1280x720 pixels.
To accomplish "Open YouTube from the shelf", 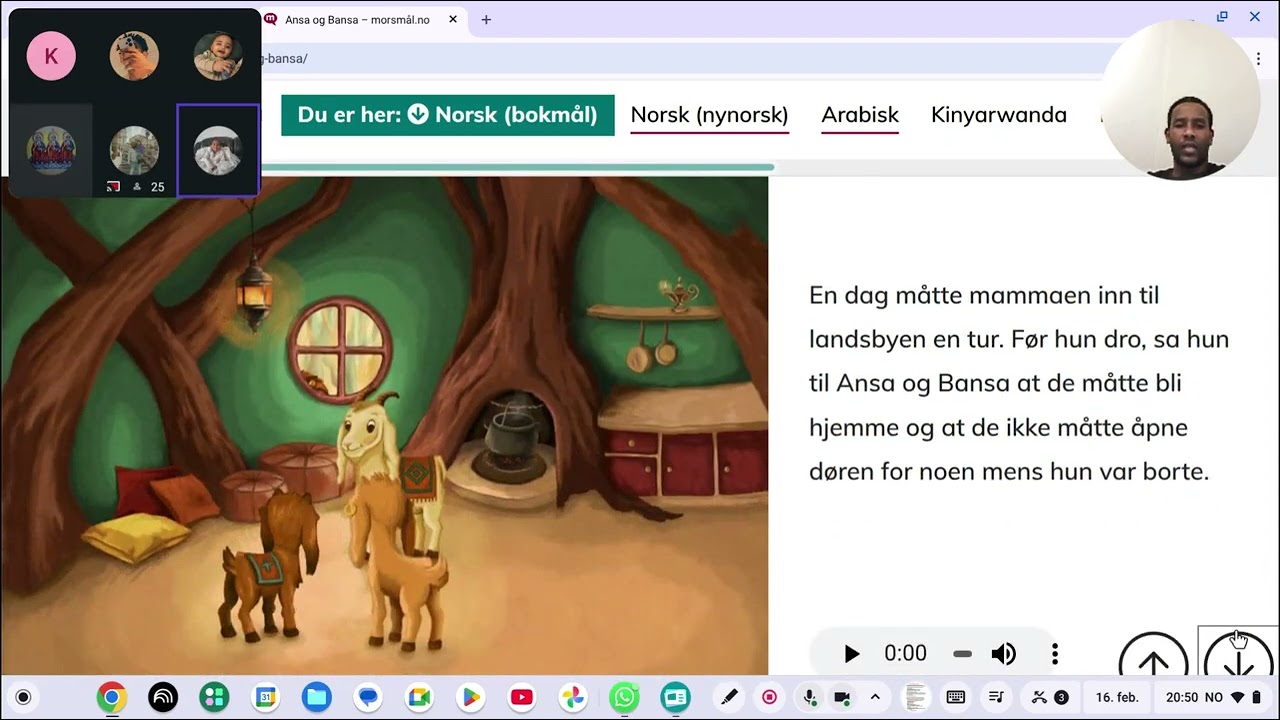I will [x=521, y=697].
